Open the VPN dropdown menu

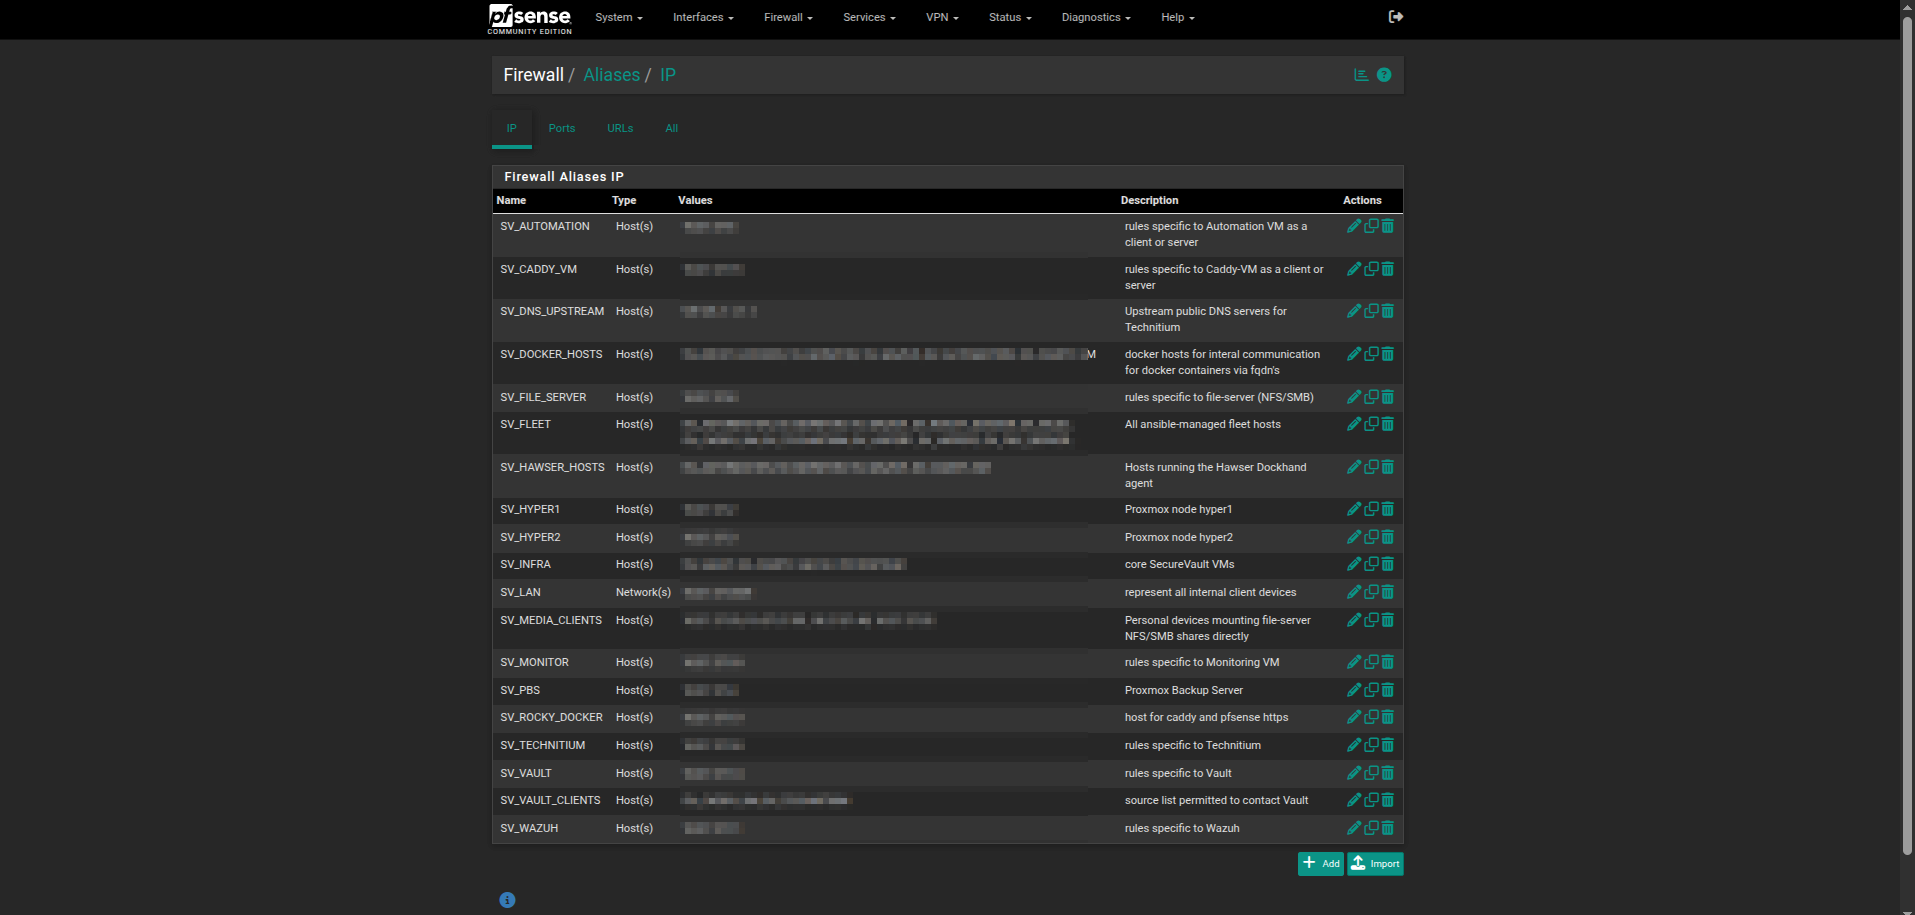[942, 18]
